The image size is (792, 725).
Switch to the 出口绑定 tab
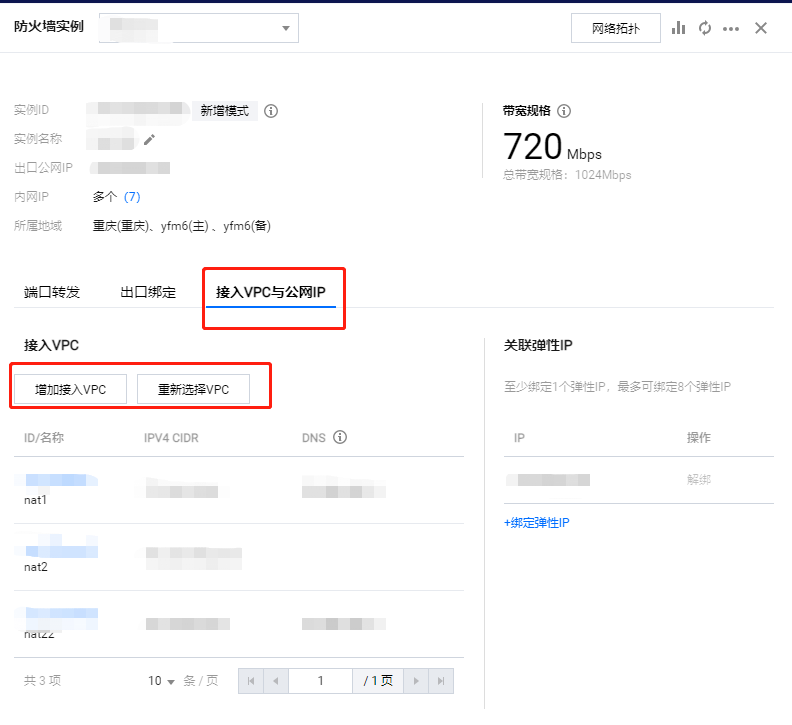(x=148, y=292)
